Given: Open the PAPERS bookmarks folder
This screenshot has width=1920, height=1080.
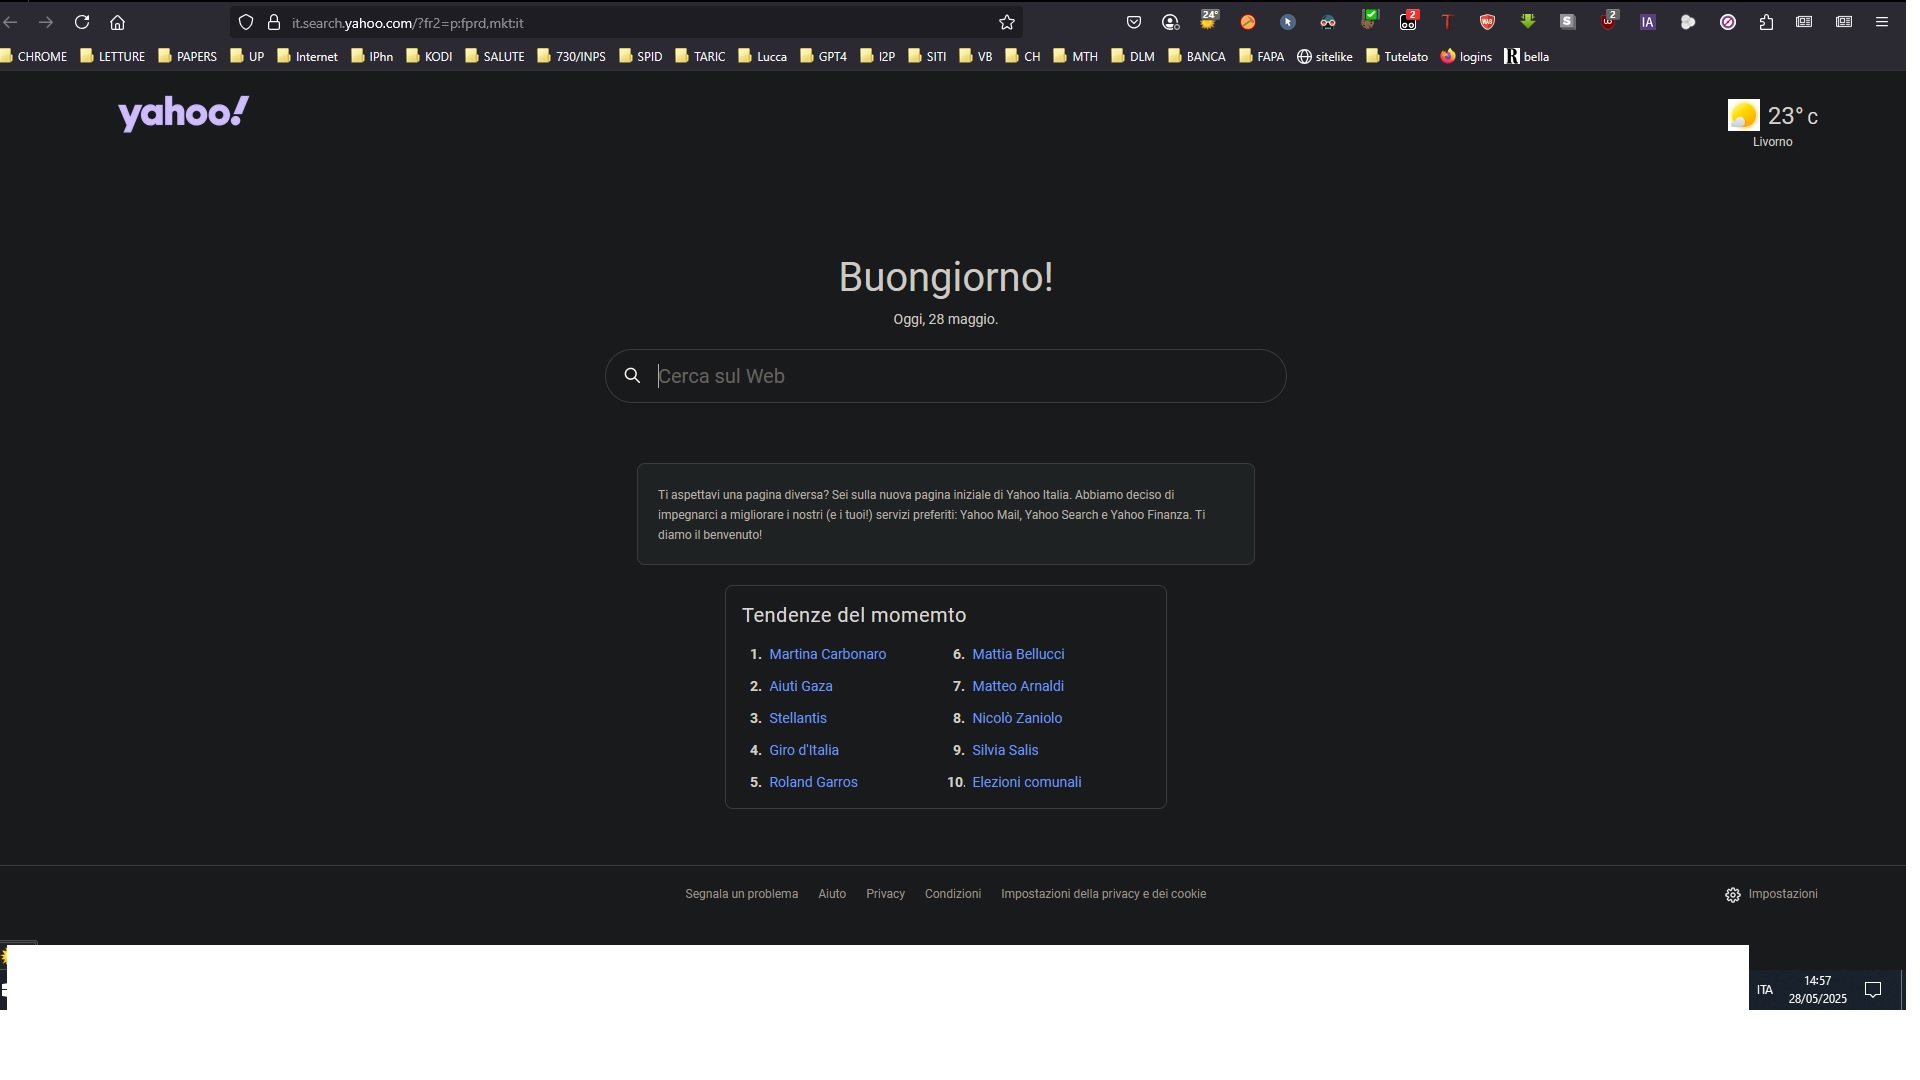Looking at the screenshot, I should point(188,57).
